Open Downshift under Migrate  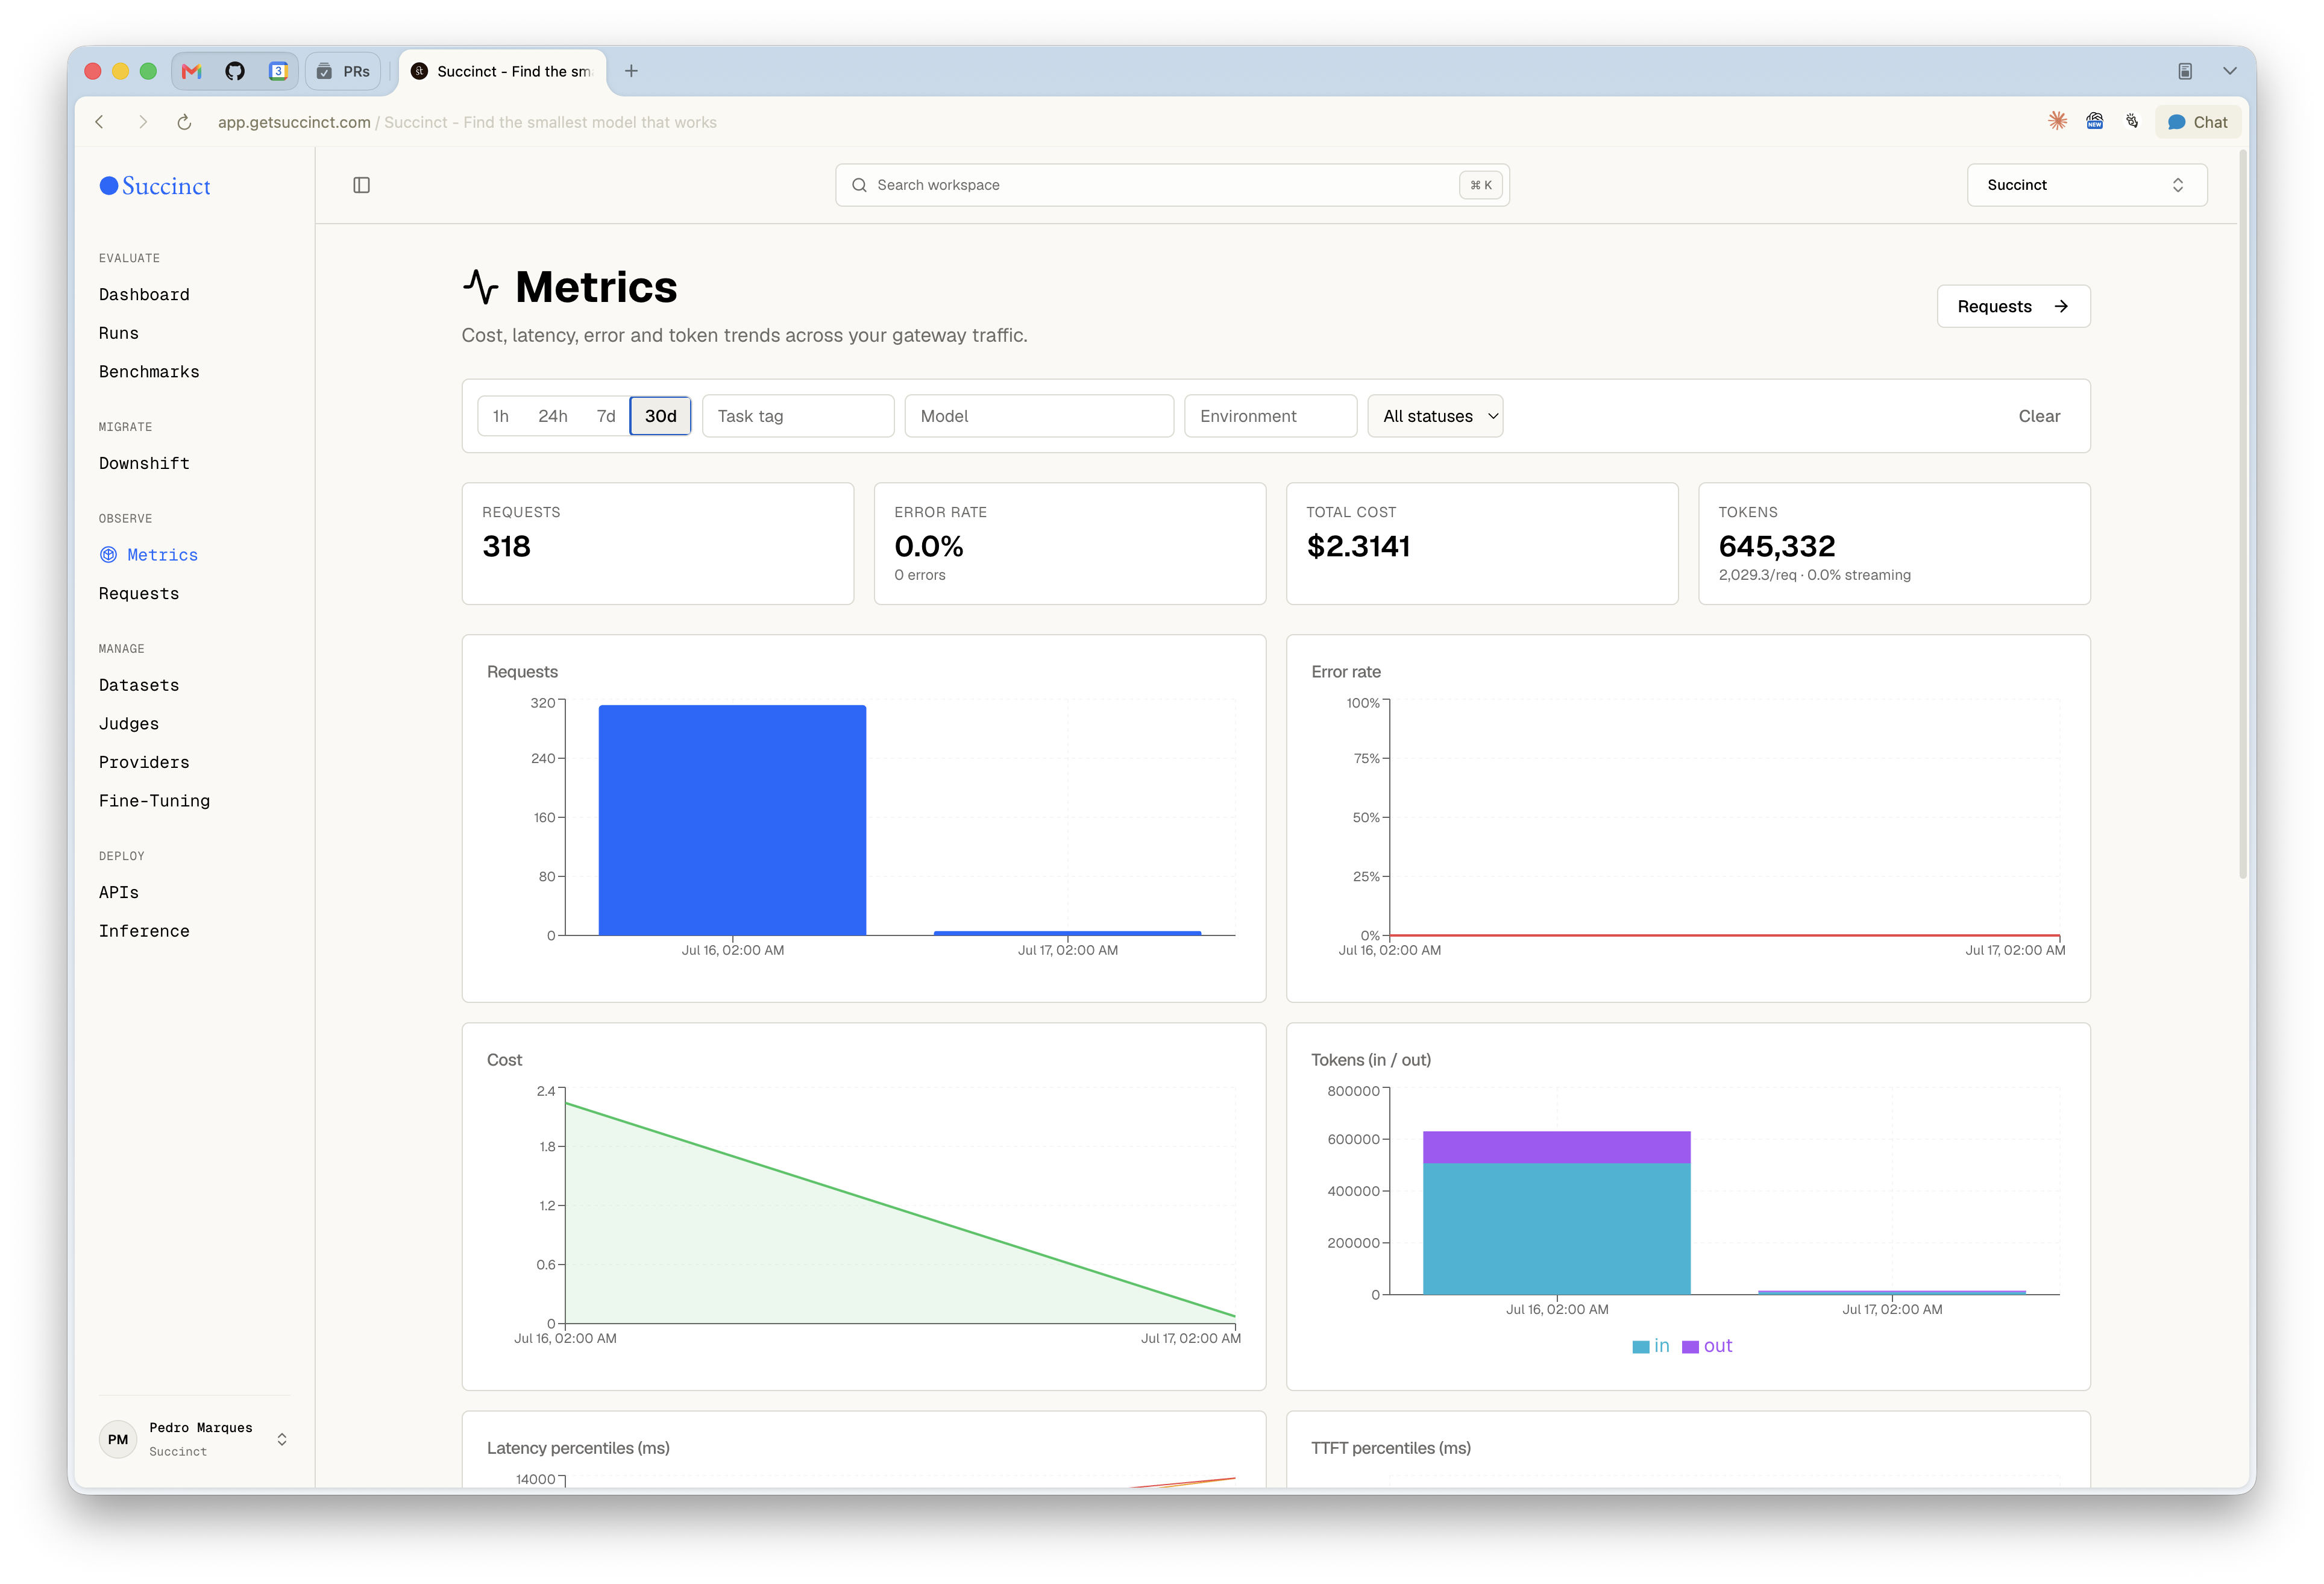tap(144, 463)
